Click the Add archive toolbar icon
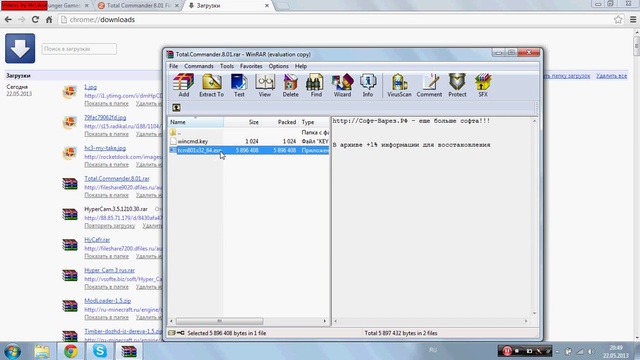640x360 pixels. 183,85
